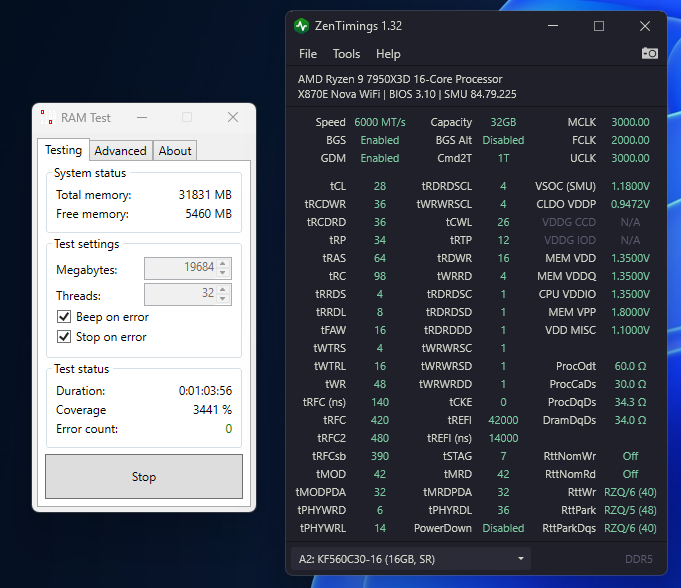Viewport: 681px width, 588px height.
Task: Click the ZenTimings app logo icon
Action: point(301,26)
